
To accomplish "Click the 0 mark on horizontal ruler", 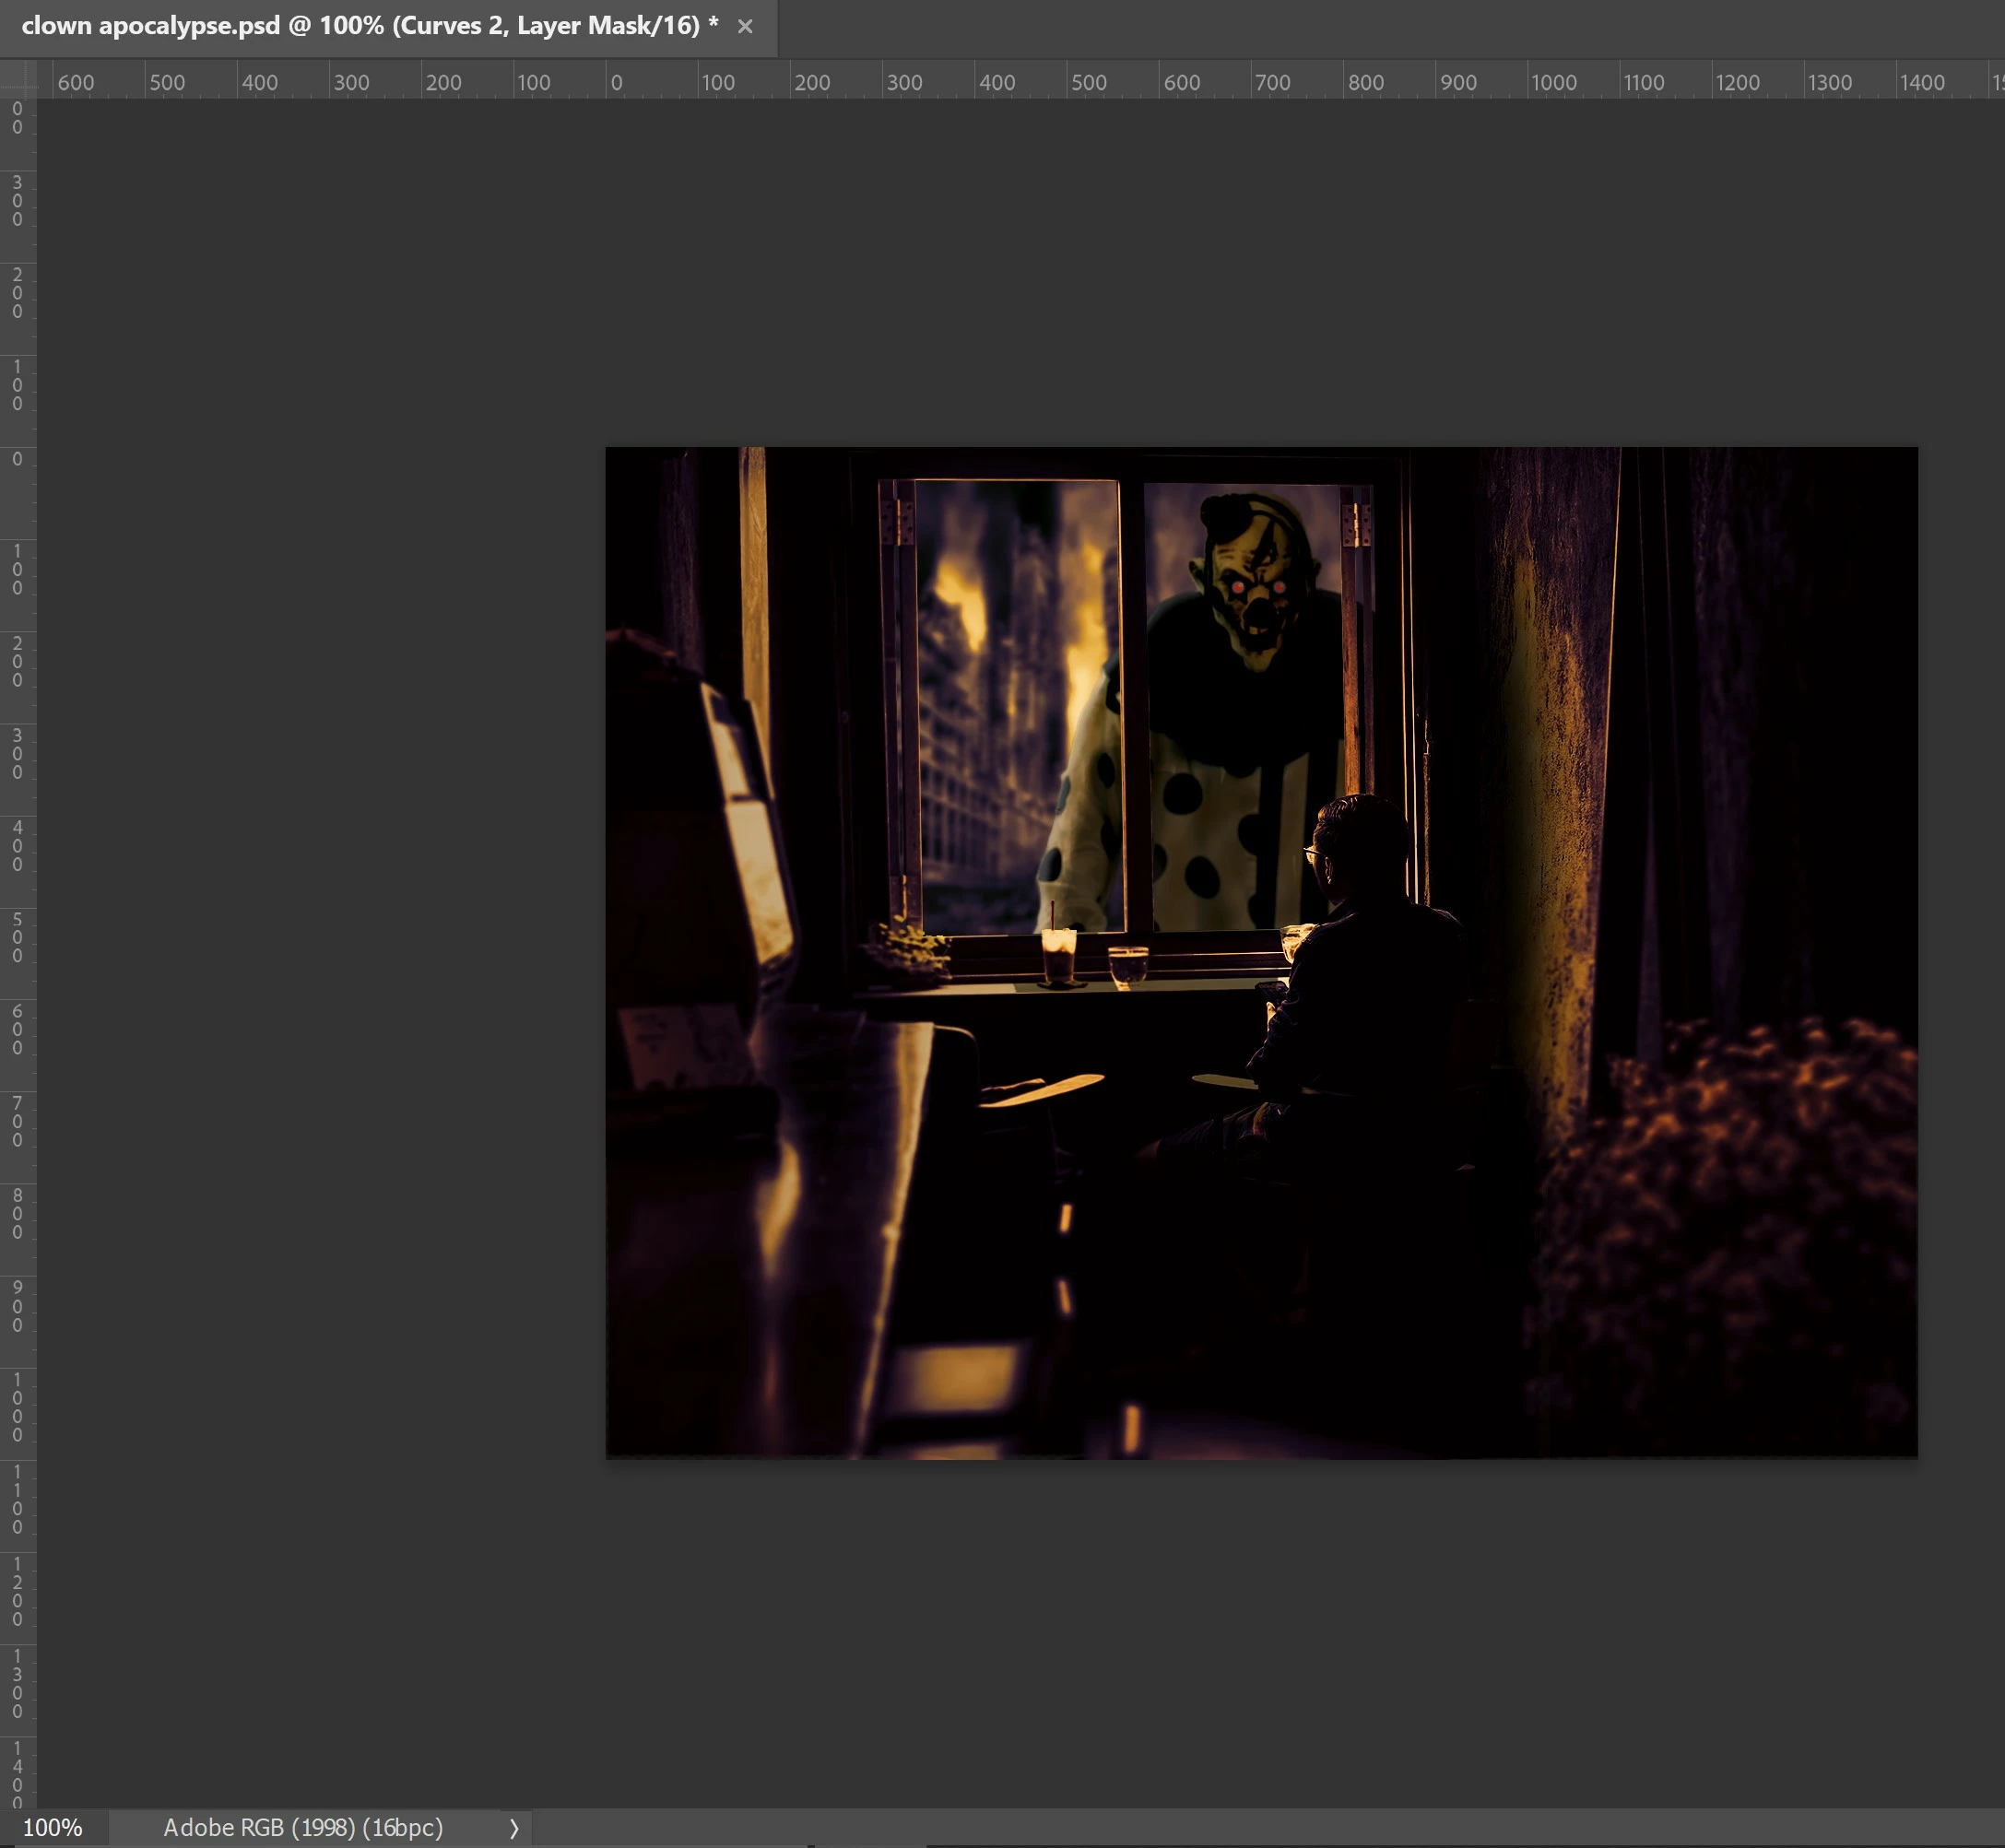I will coord(616,82).
